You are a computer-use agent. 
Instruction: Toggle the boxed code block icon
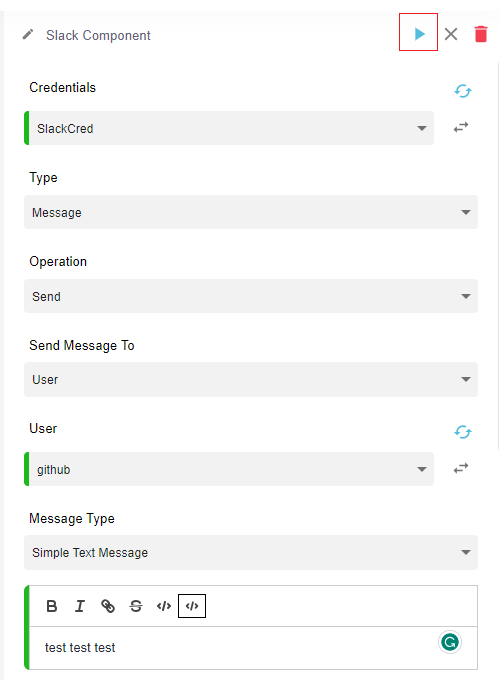192,606
